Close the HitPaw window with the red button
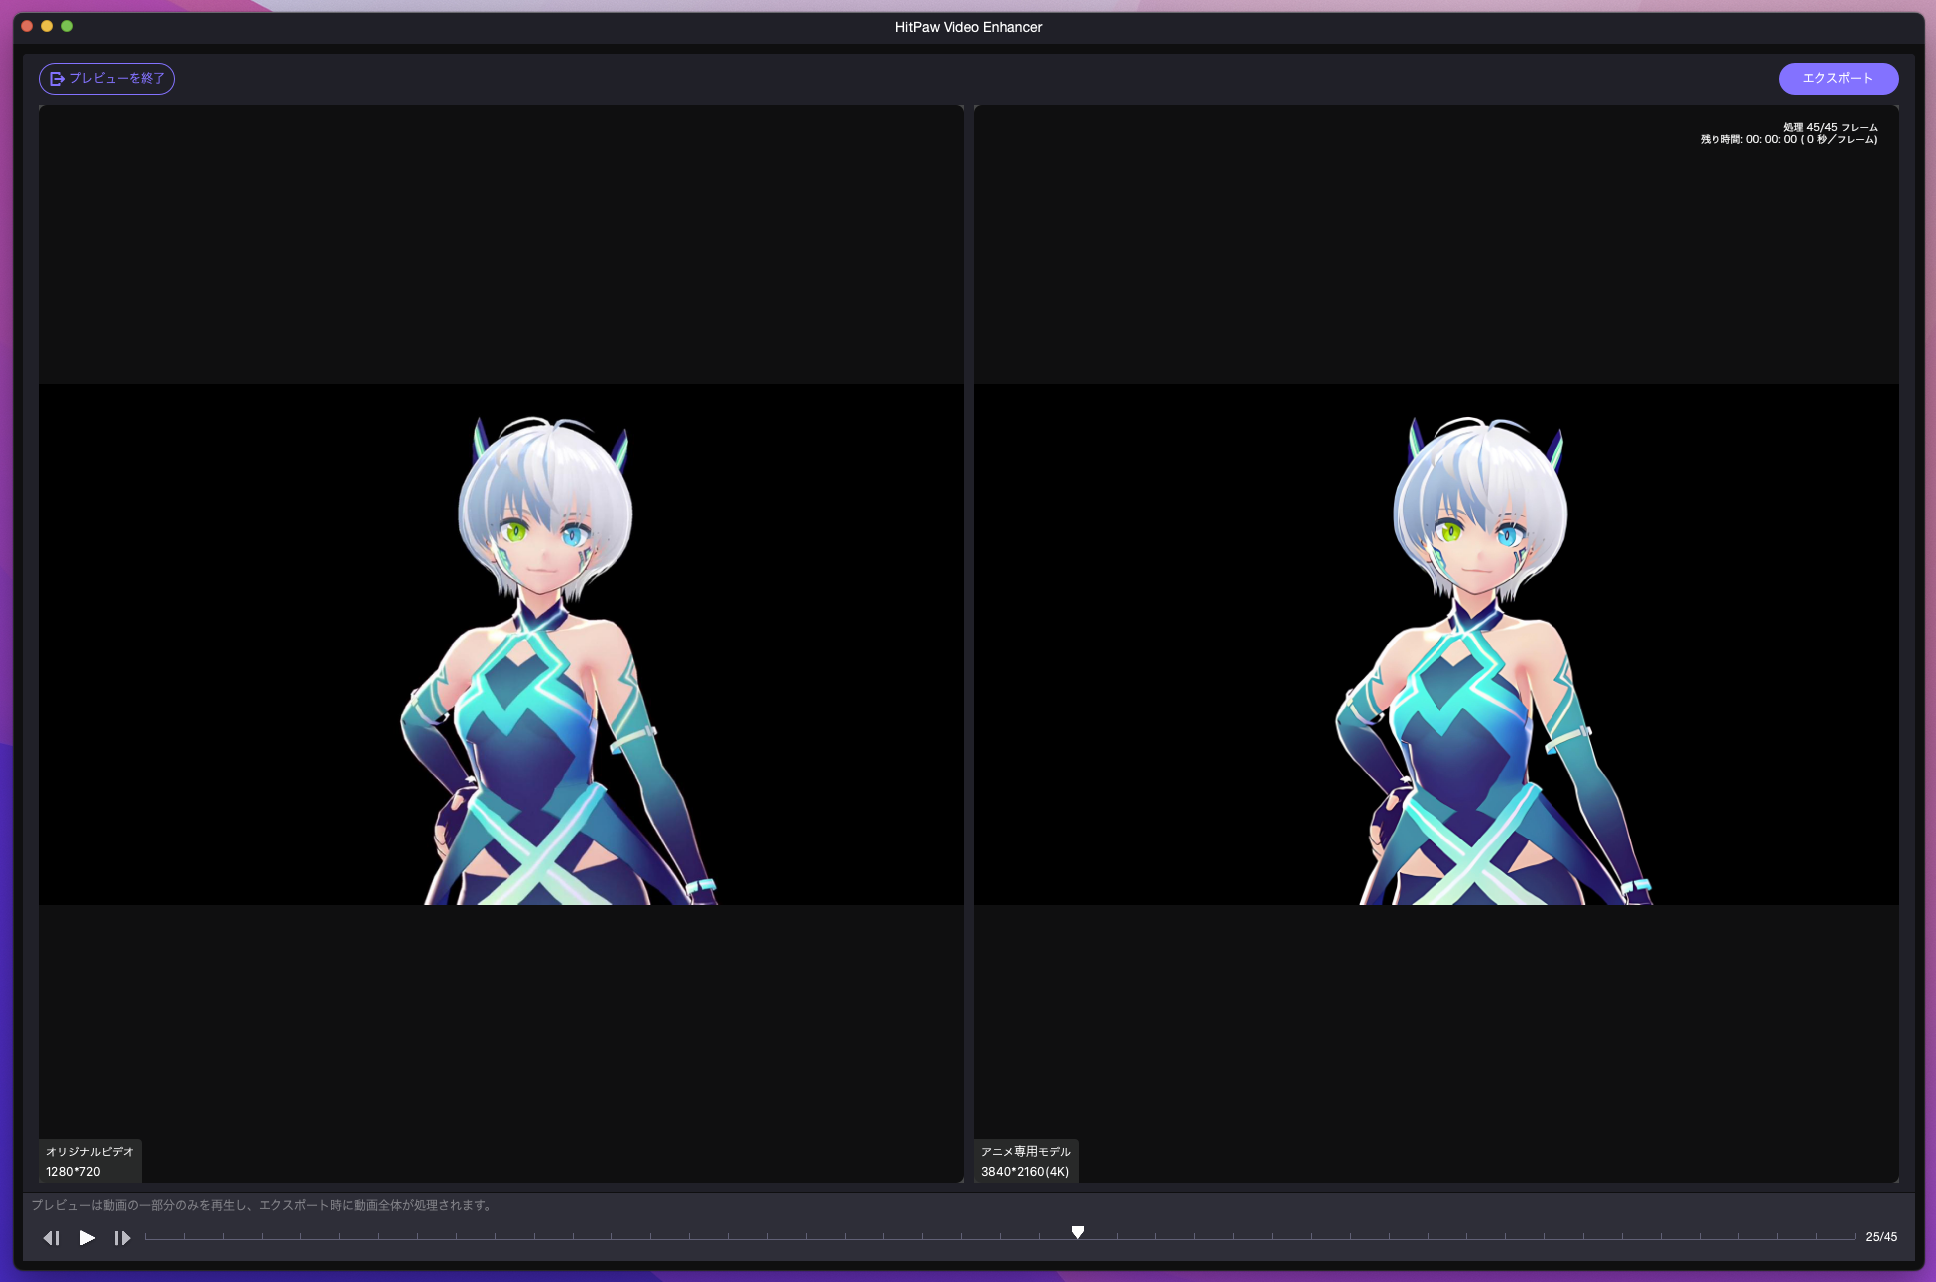1936x1282 pixels. pyautogui.click(x=27, y=26)
